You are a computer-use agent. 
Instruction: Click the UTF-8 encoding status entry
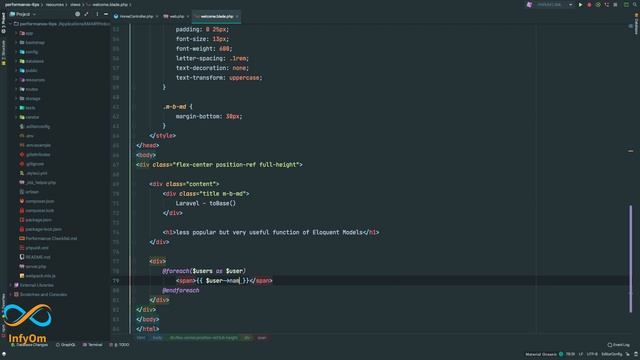point(592,354)
